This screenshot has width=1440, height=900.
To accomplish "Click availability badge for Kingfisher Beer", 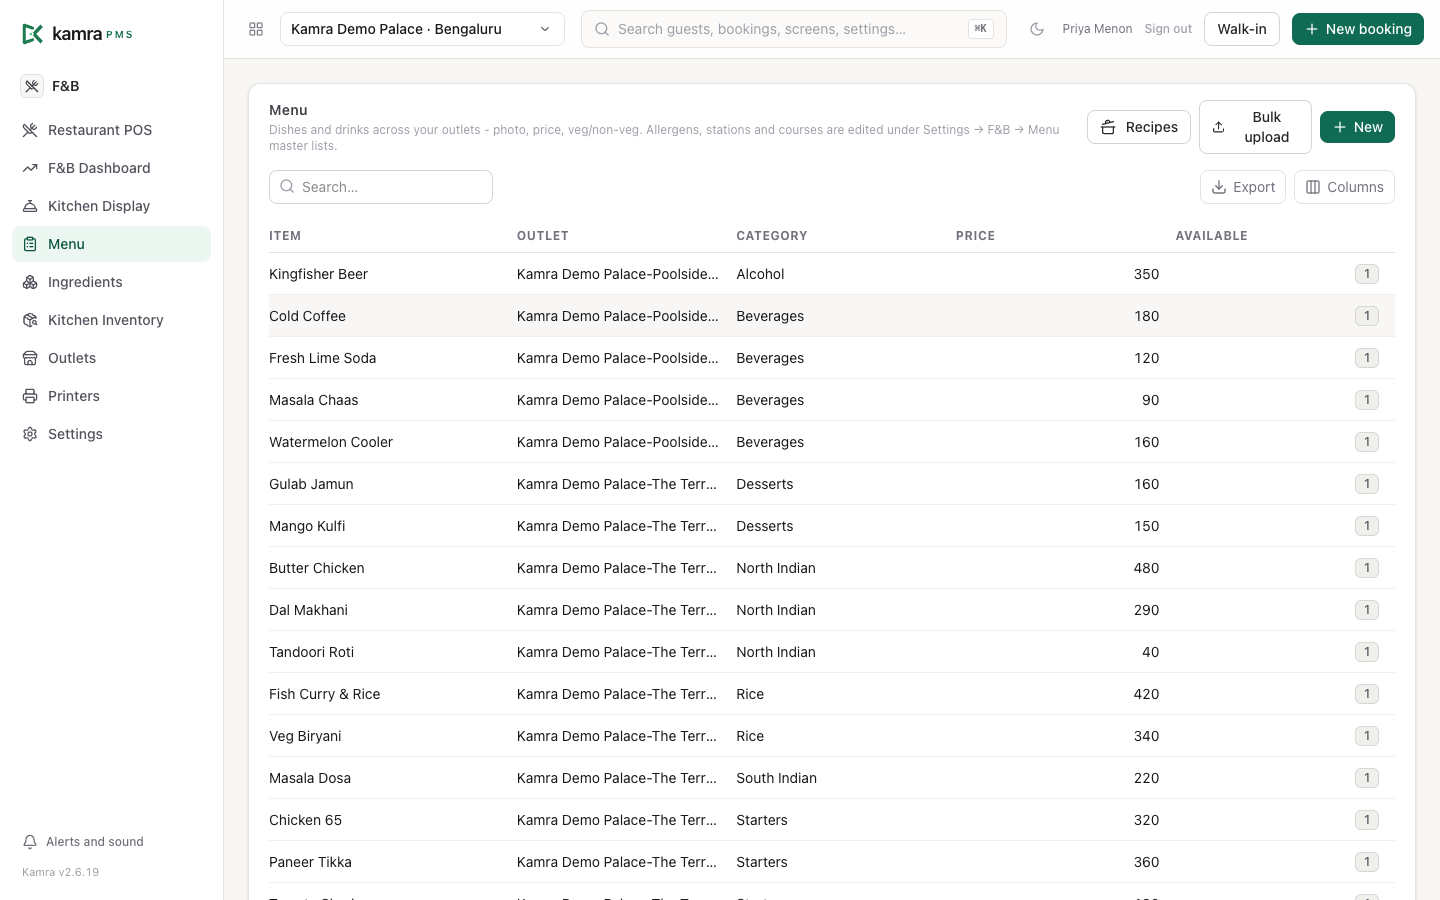I will coord(1367,274).
